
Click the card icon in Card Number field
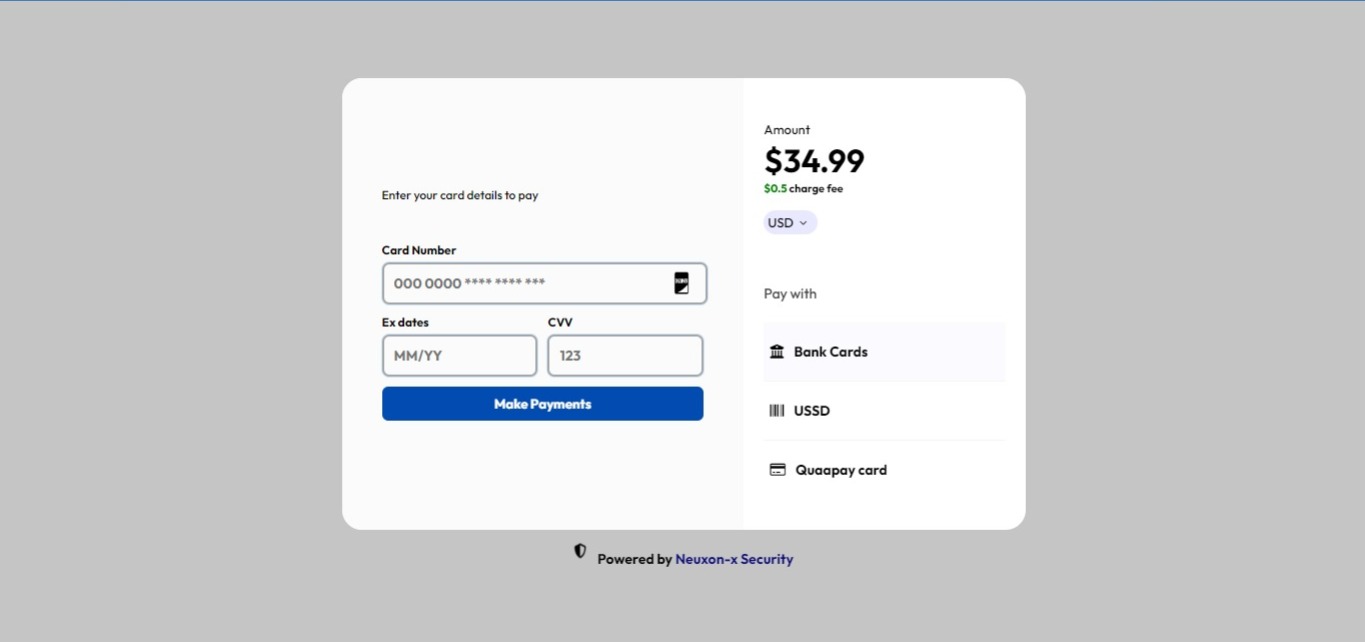click(681, 283)
